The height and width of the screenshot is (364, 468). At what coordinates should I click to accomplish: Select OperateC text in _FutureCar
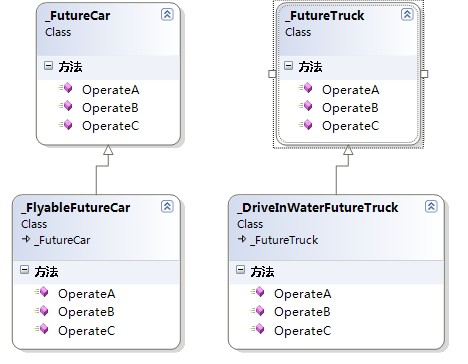point(111,126)
